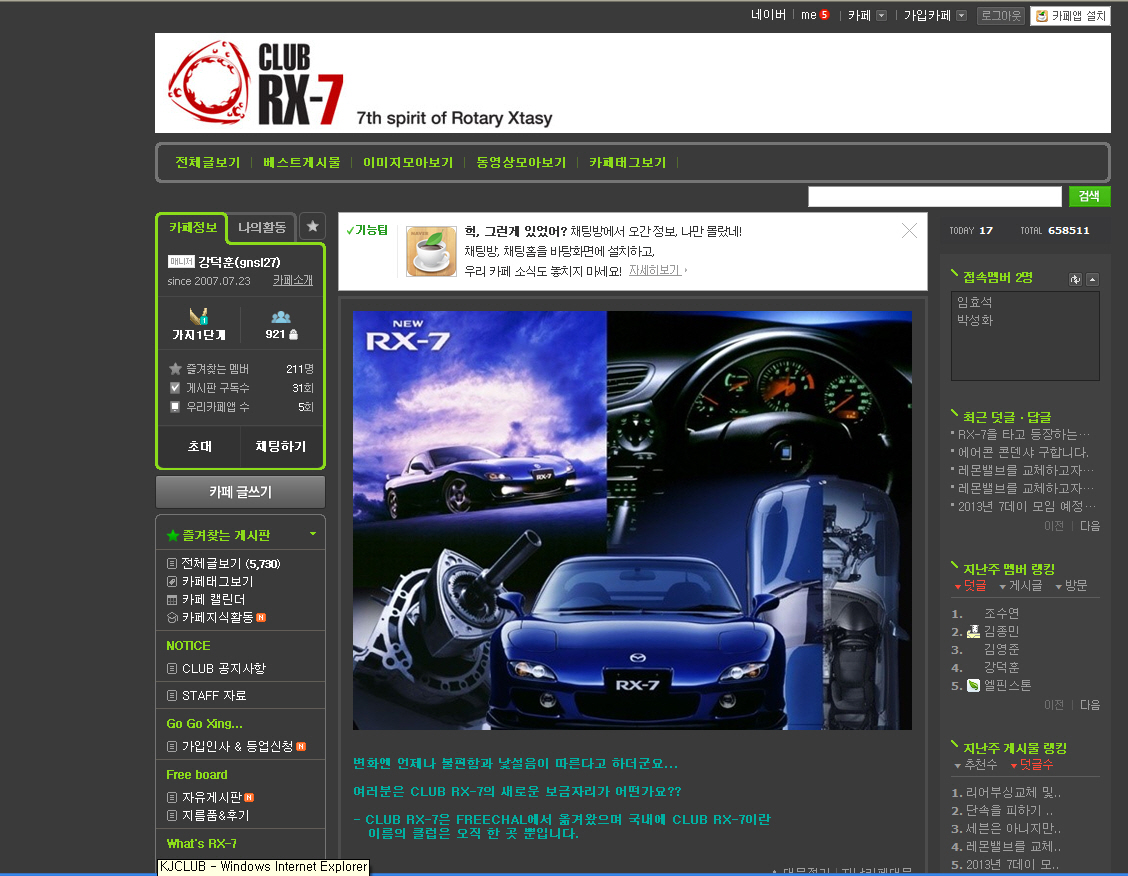Viewport: 1128px width, 876px height.
Task: Click the 카페앱 설치 install button
Action: coord(1070,16)
